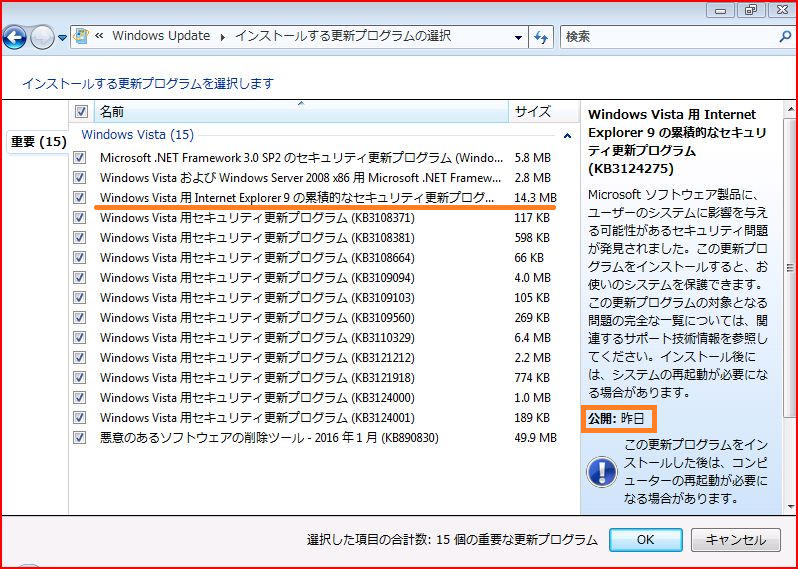Sort by the サイズ column header

544,111
